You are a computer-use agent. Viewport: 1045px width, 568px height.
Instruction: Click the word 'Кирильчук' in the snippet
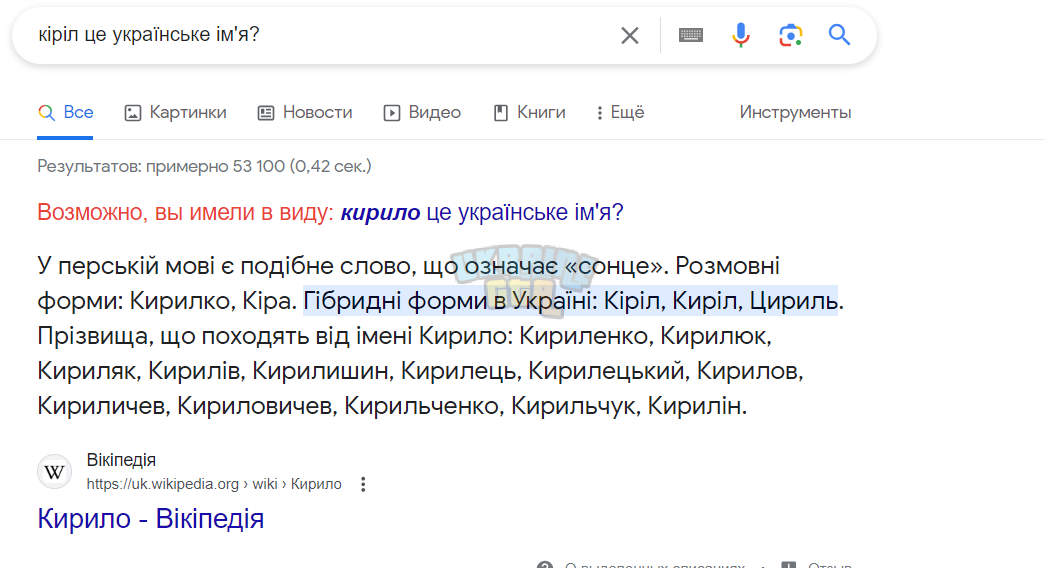point(573,405)
